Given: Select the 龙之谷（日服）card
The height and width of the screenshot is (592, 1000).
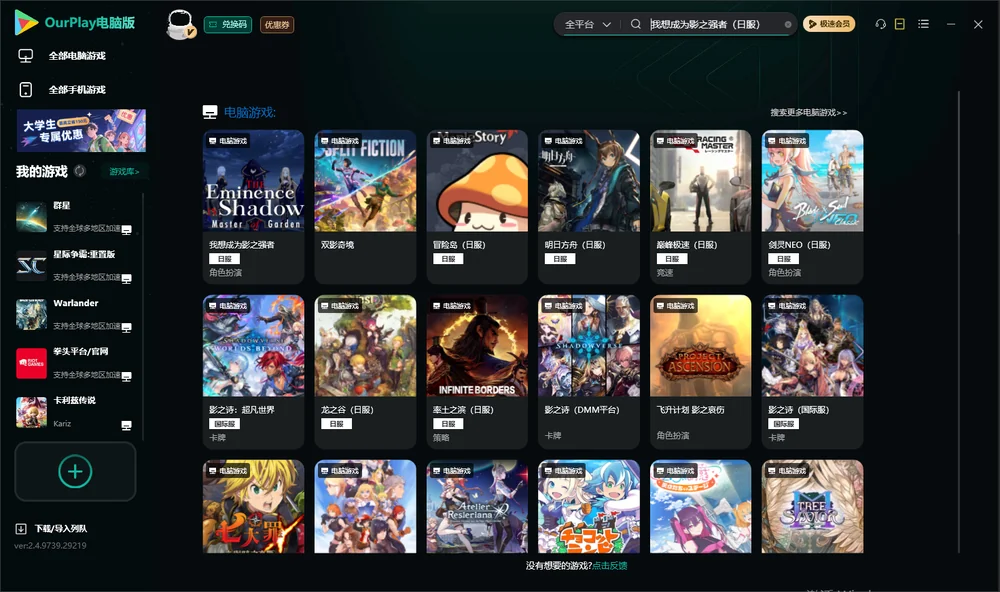Looking at the screenshot, I should click(365, 372).
